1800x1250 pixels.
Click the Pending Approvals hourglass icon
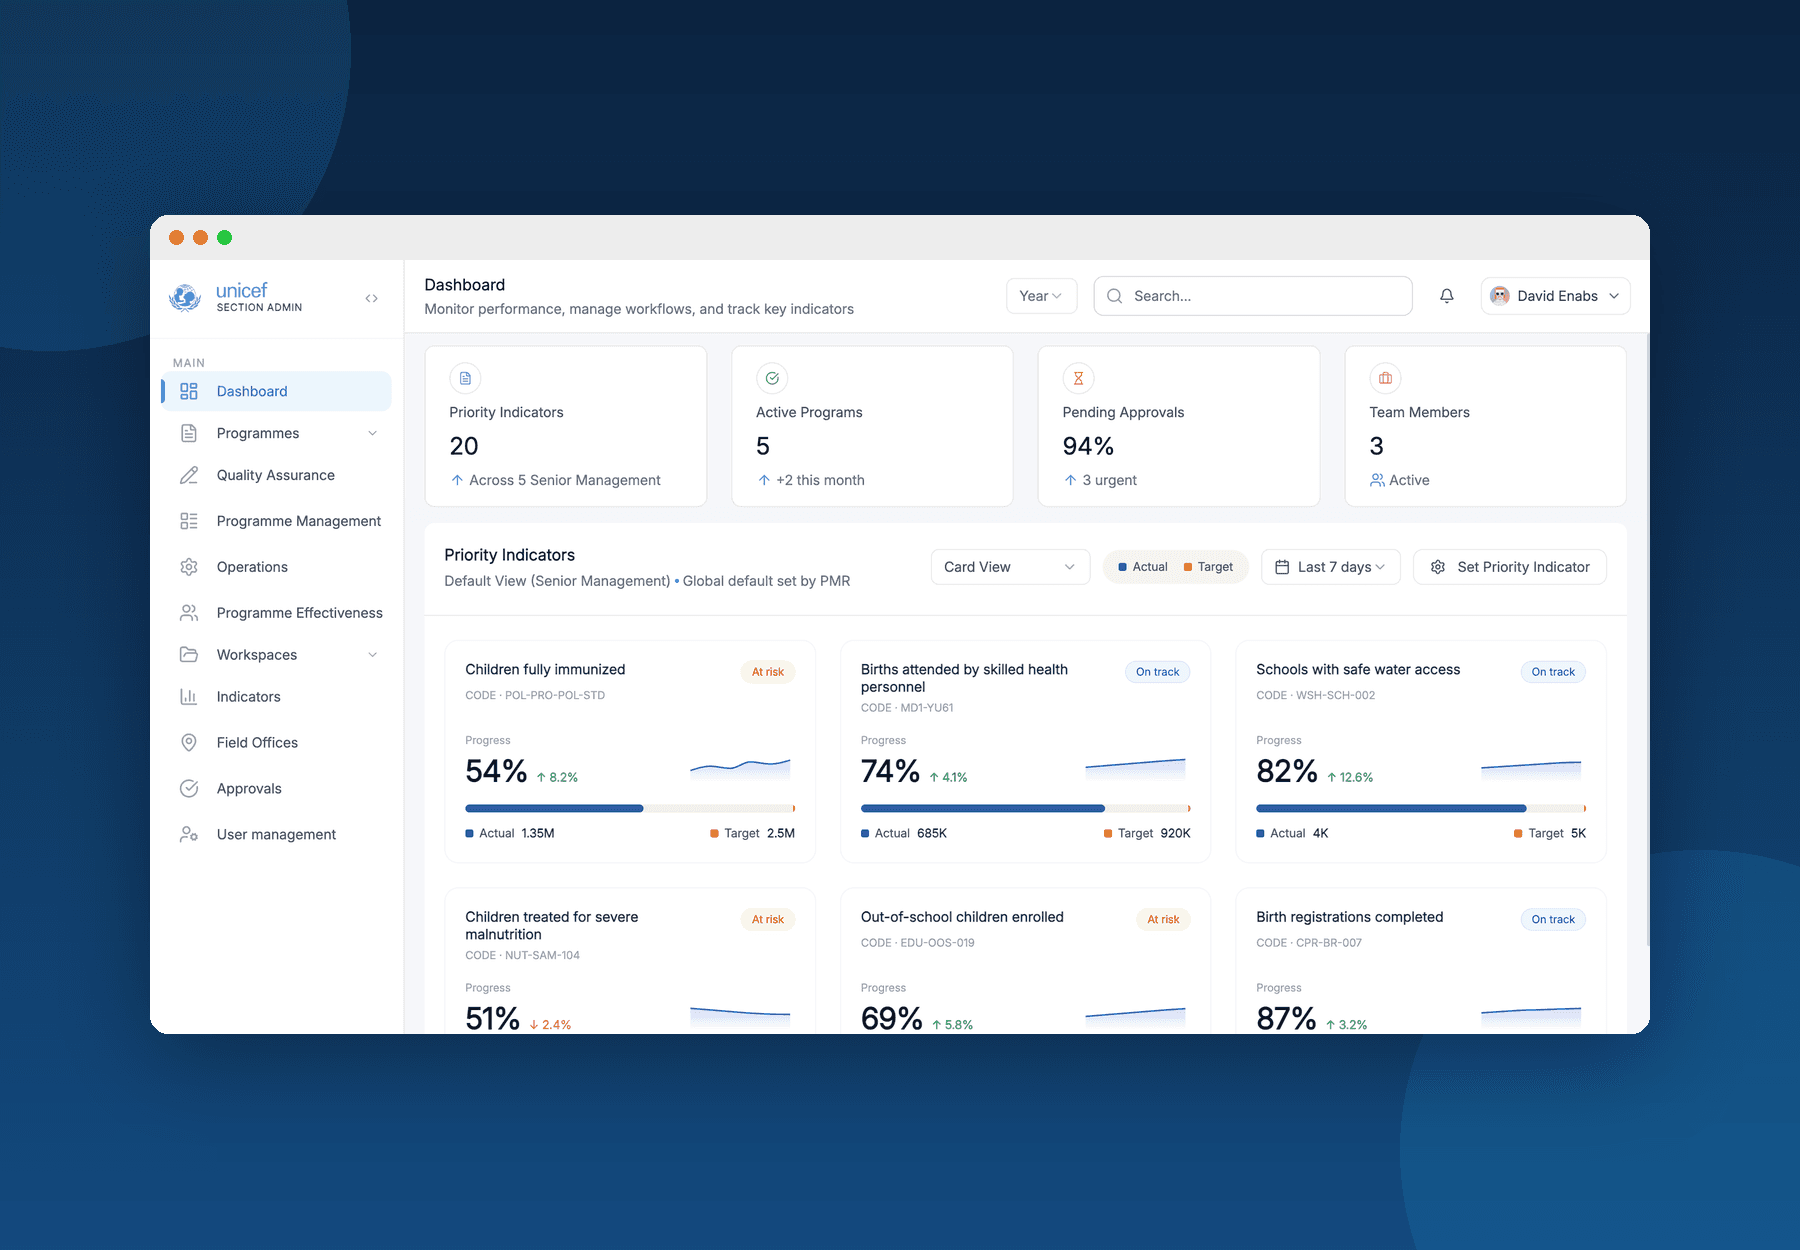click(1078, 378)
